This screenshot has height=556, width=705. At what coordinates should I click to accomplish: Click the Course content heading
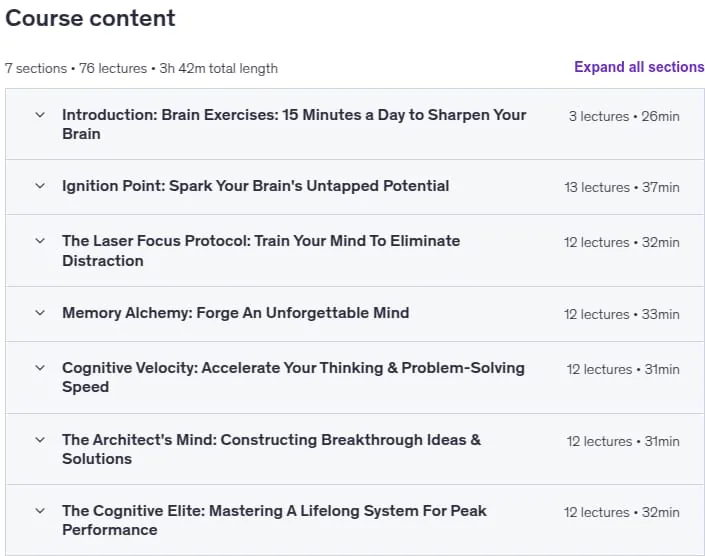tap(90, 19)
